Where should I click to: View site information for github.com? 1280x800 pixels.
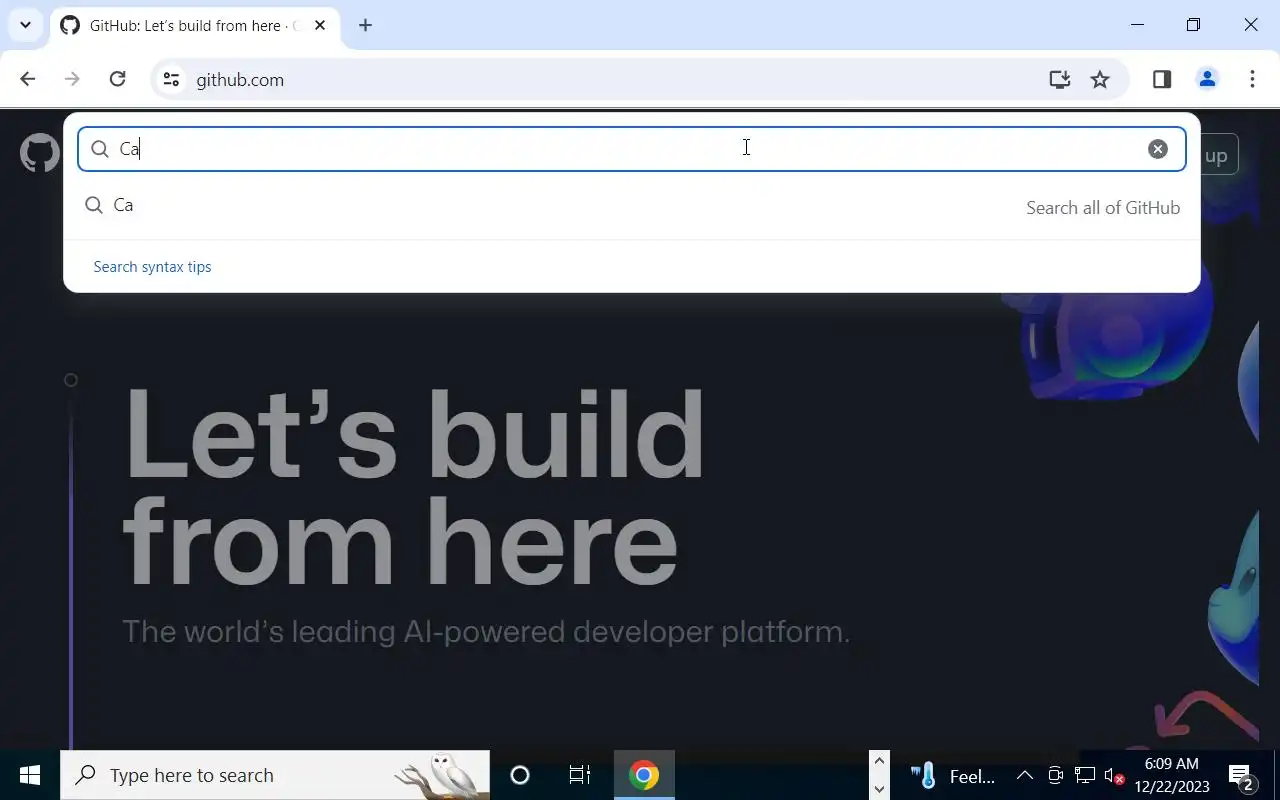click(x=171, y=80)
